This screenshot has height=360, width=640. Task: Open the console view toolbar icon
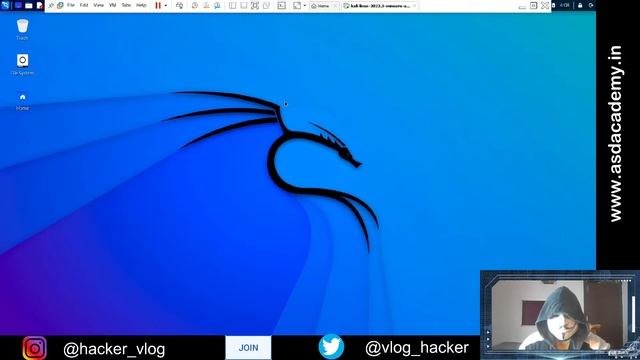point(282,5)
